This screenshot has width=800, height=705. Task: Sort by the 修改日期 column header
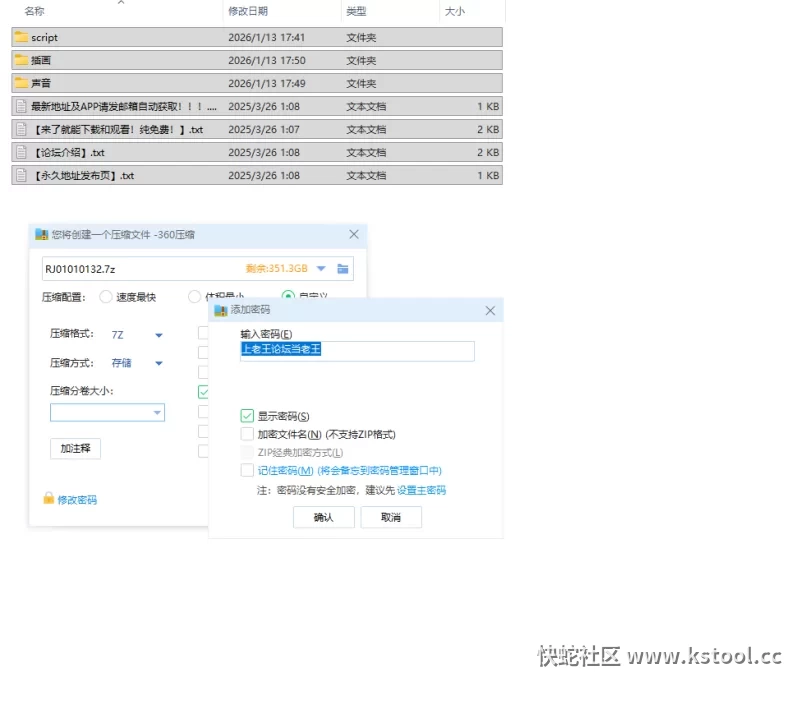[x=248, y=11]
